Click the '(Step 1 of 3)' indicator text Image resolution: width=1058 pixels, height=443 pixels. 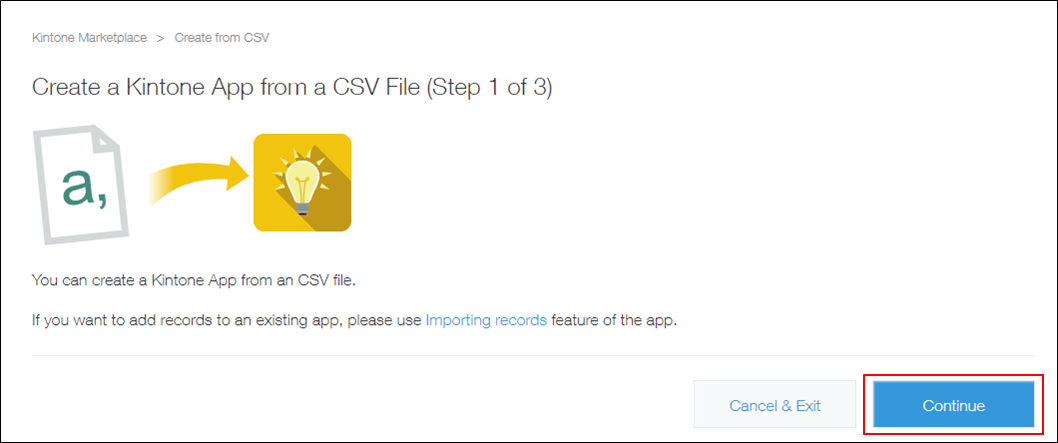click(490, 87)
